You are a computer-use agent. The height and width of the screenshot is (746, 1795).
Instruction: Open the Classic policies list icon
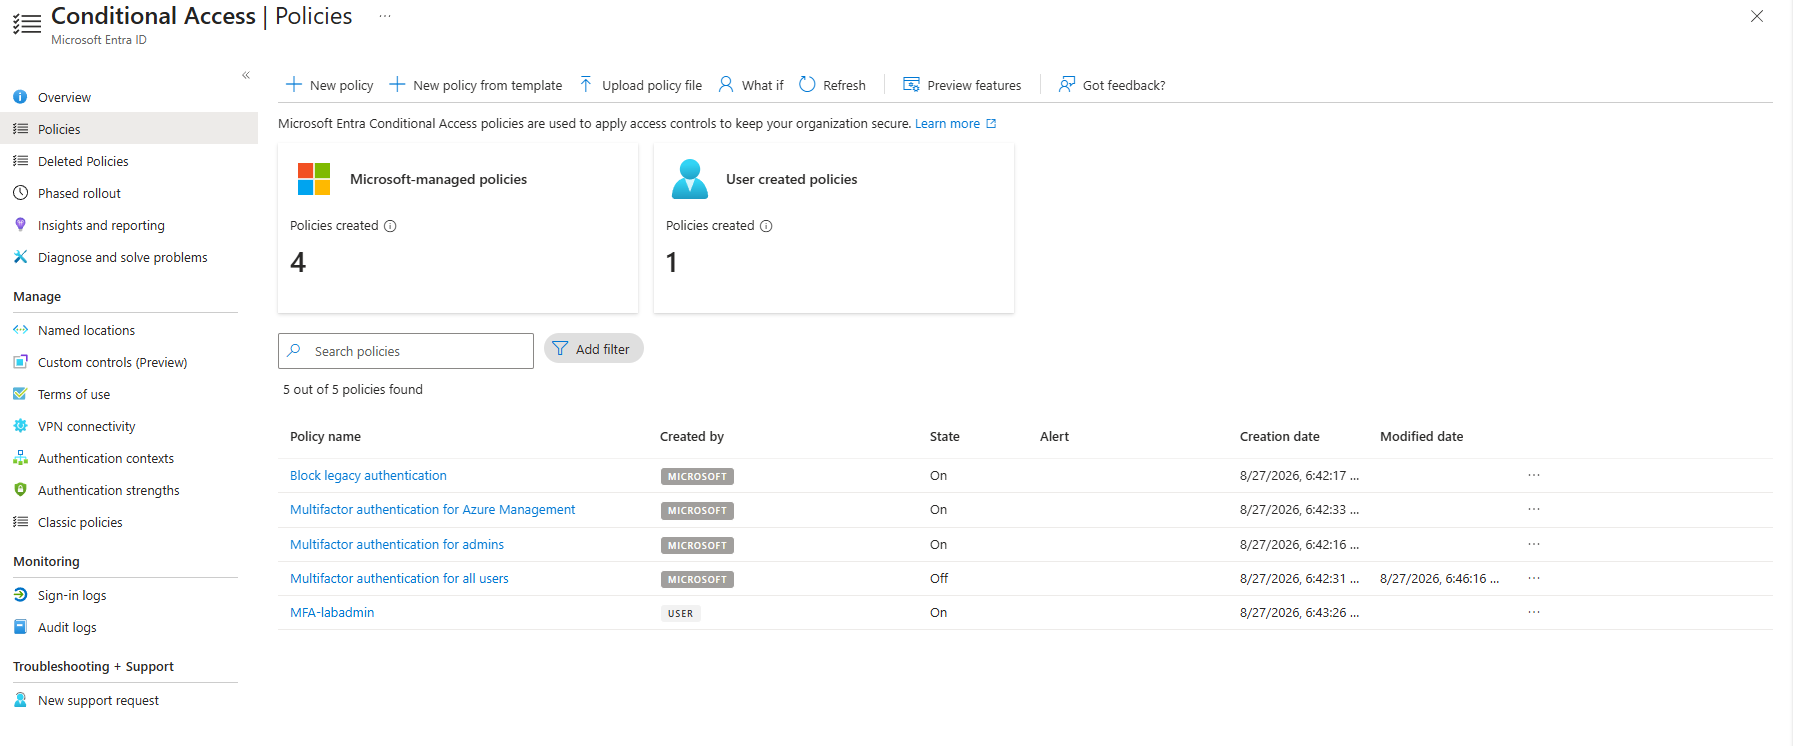point(20,522)
